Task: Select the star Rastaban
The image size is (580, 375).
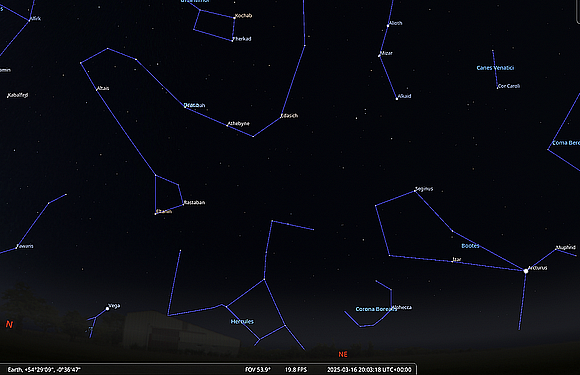Action: pos(183,204)
